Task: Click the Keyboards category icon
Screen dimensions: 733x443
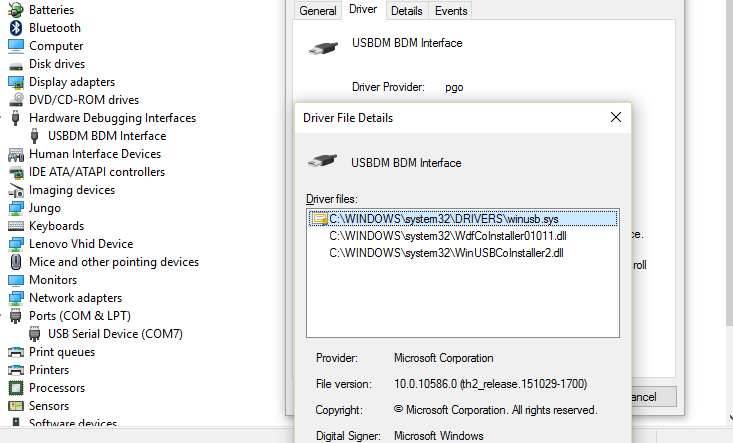Action: point(16,226)
